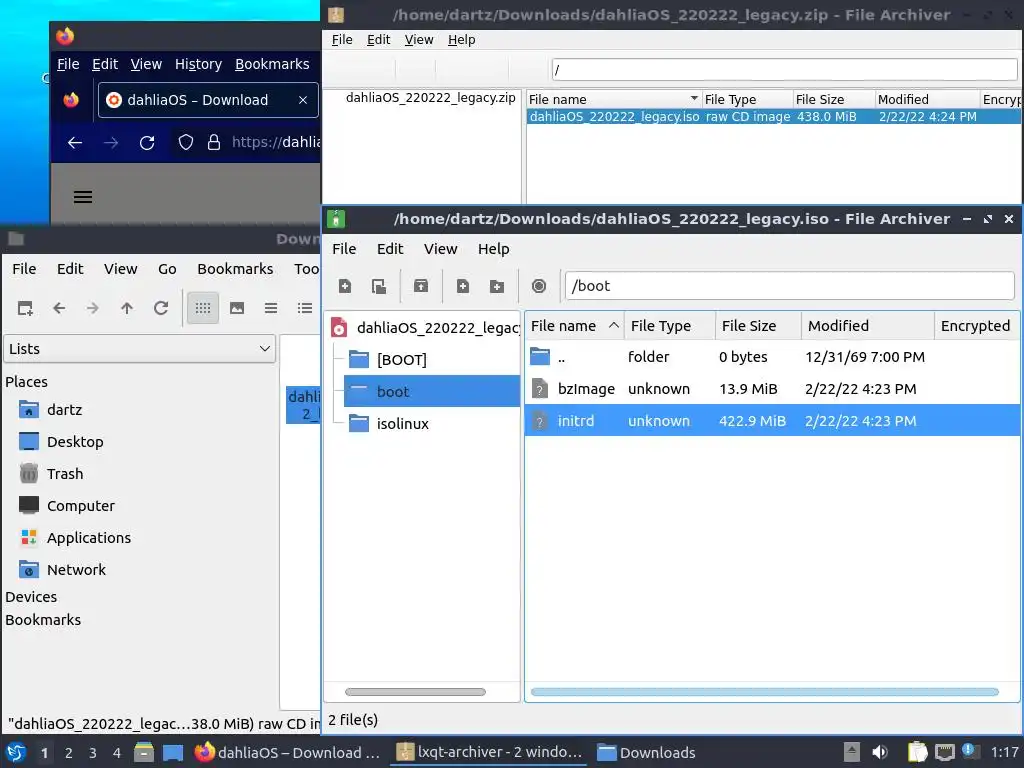The height and width of the screenshot is (768, 1024).
Task: Open the Lists side pane dropdown
Action: pyautogui.click(x=139, y=349)
